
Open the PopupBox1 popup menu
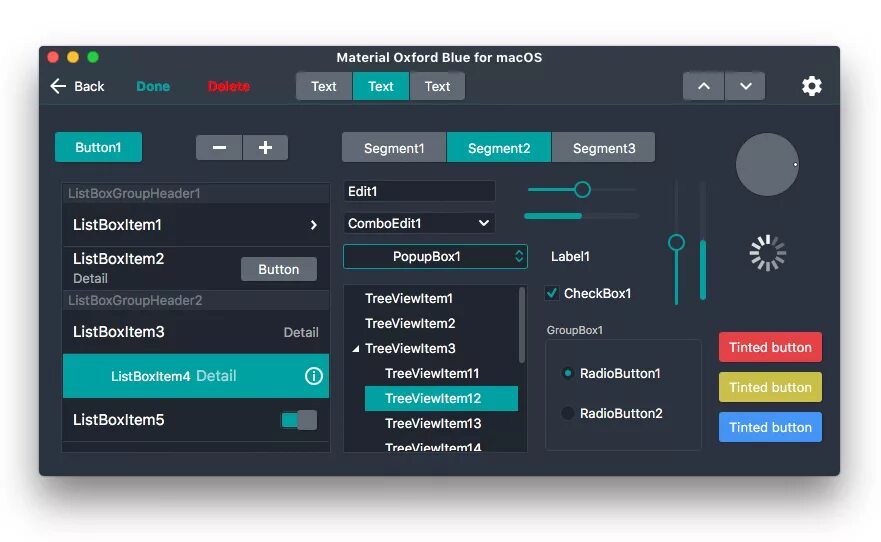point(435,257)
